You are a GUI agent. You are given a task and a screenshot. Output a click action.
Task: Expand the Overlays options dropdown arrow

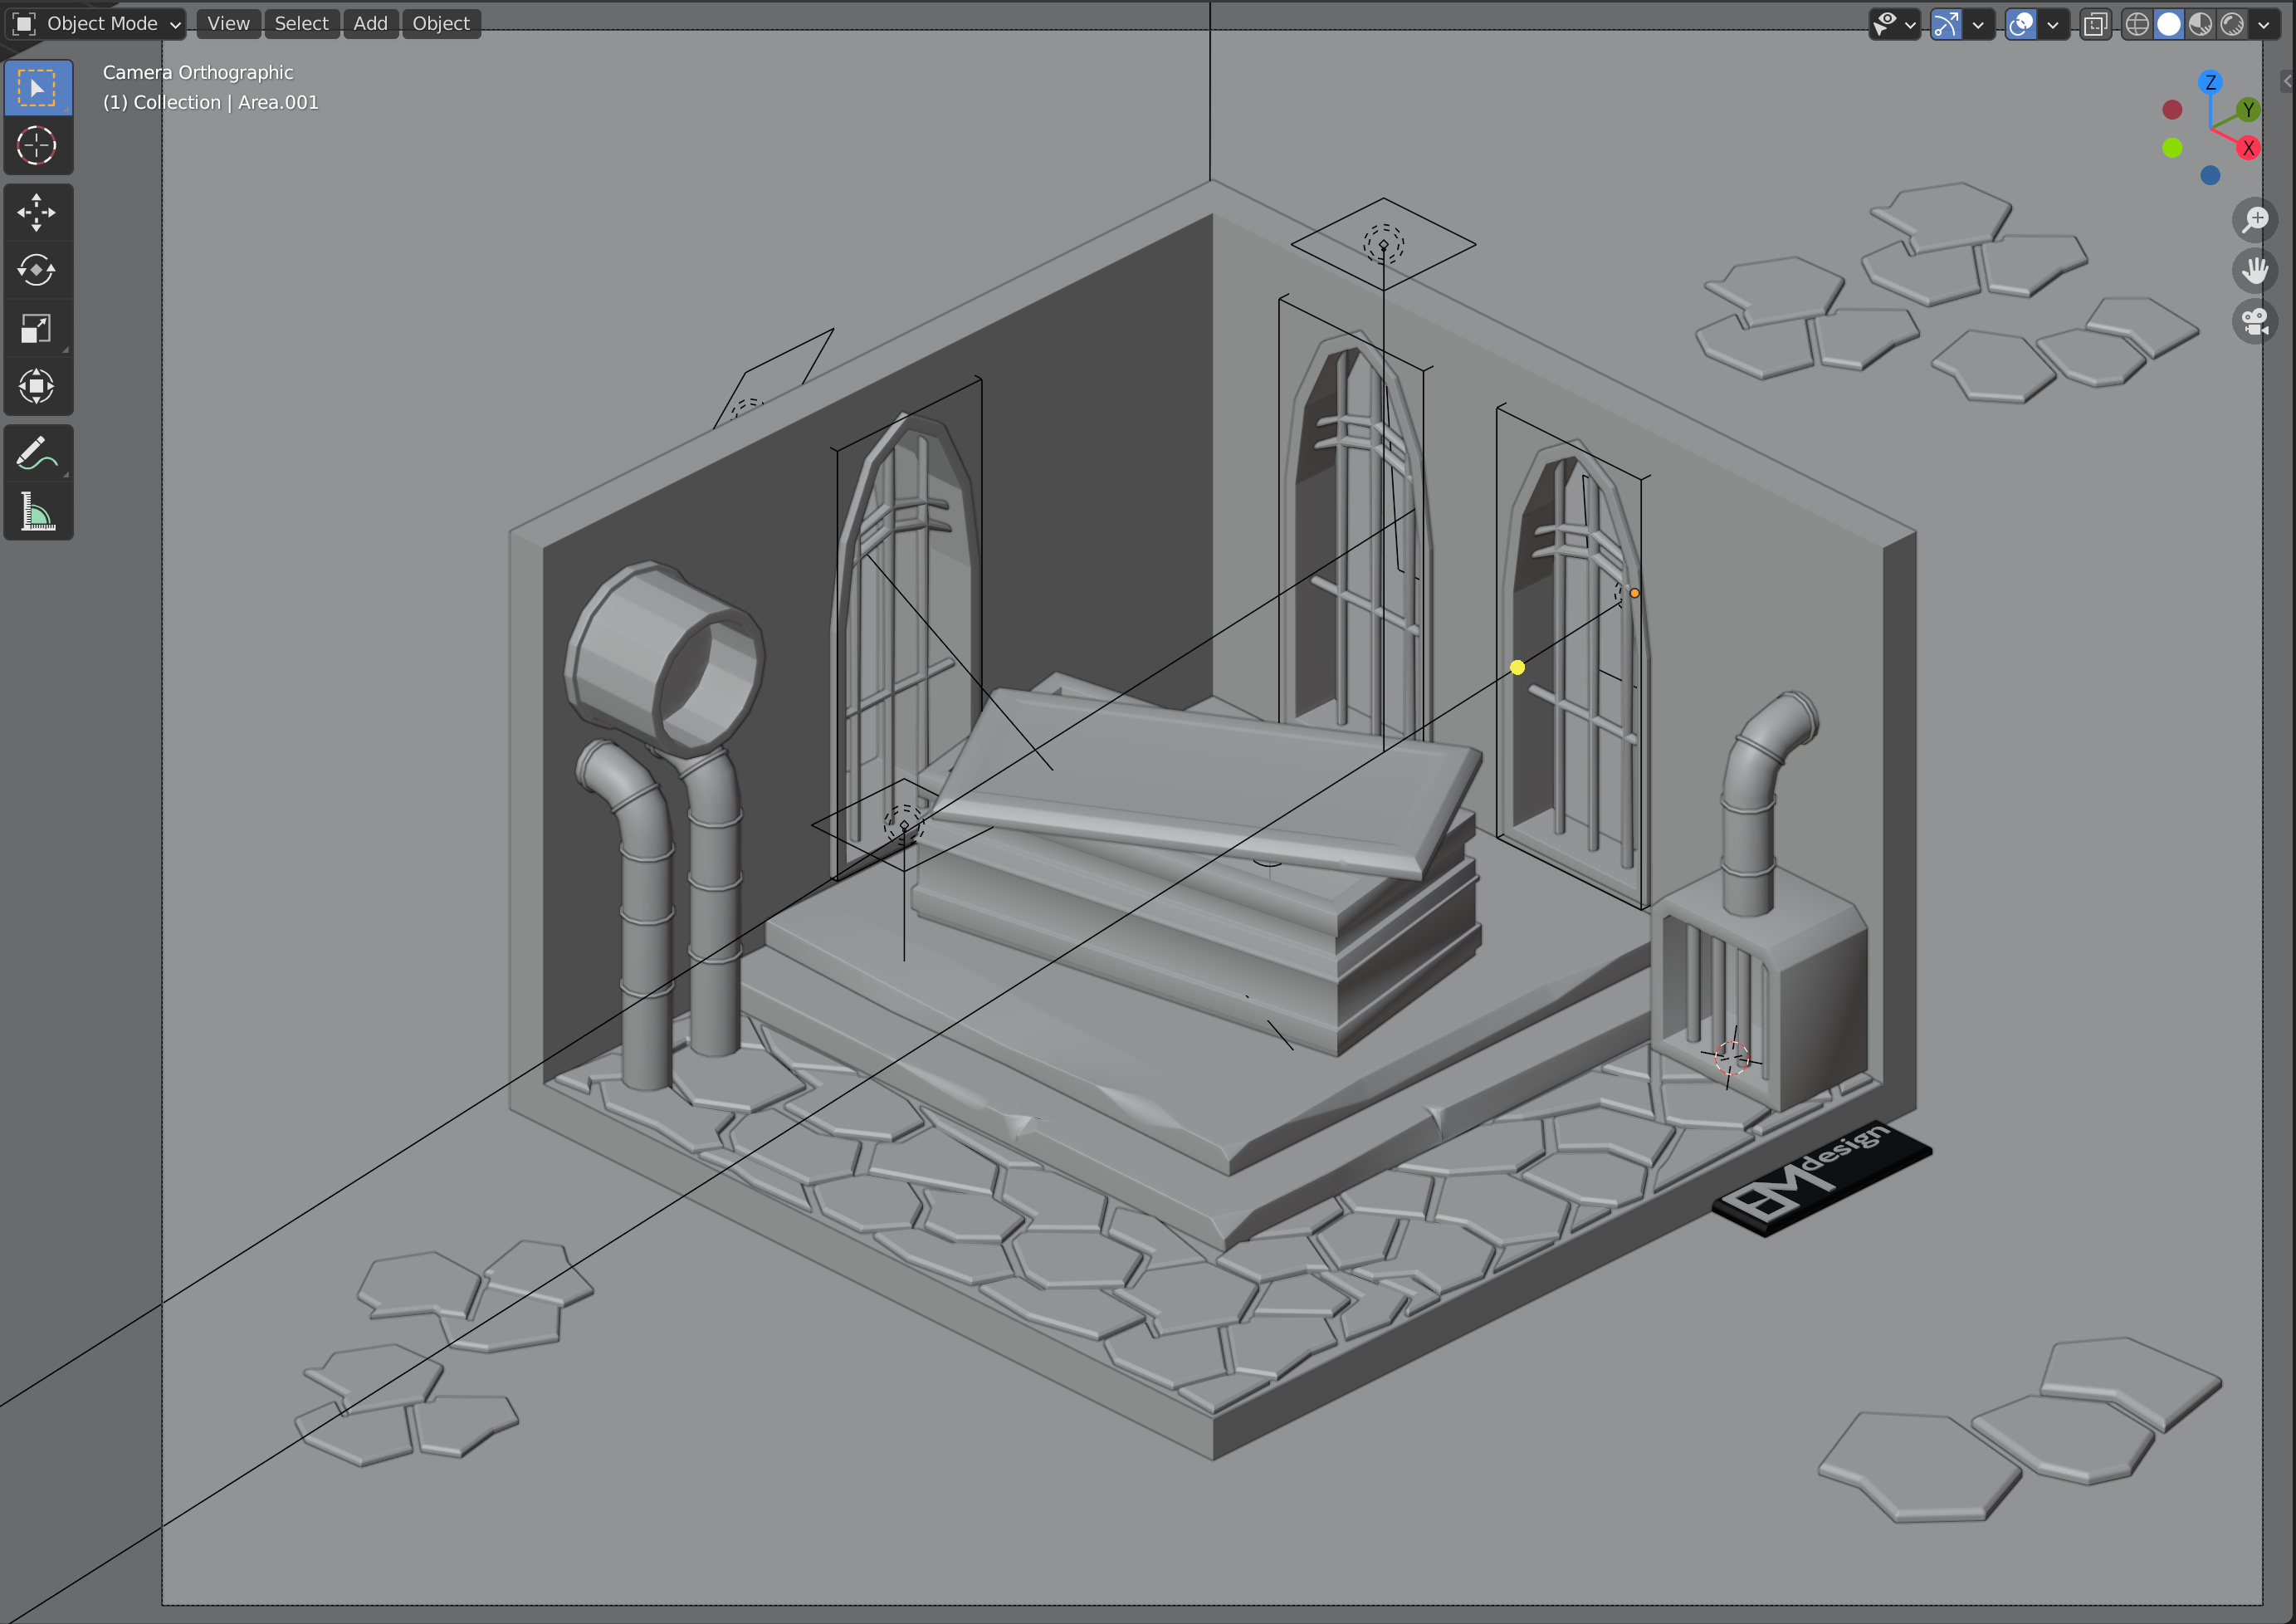point(2053,24)
